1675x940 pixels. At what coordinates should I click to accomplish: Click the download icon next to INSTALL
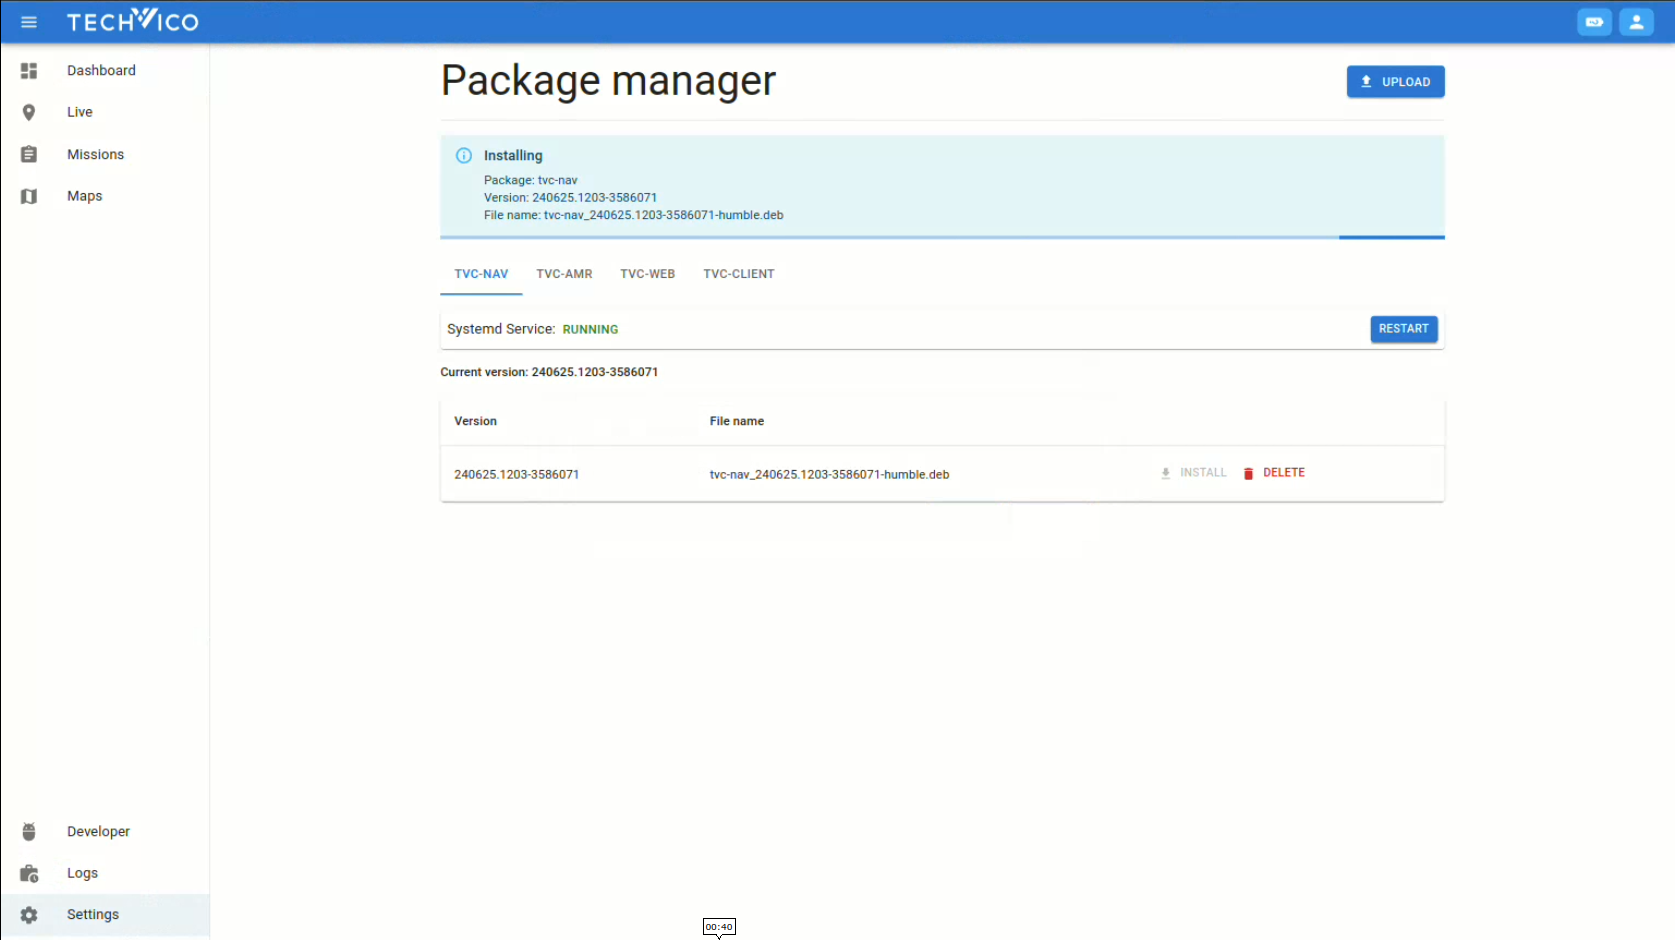click(1165, 473)
